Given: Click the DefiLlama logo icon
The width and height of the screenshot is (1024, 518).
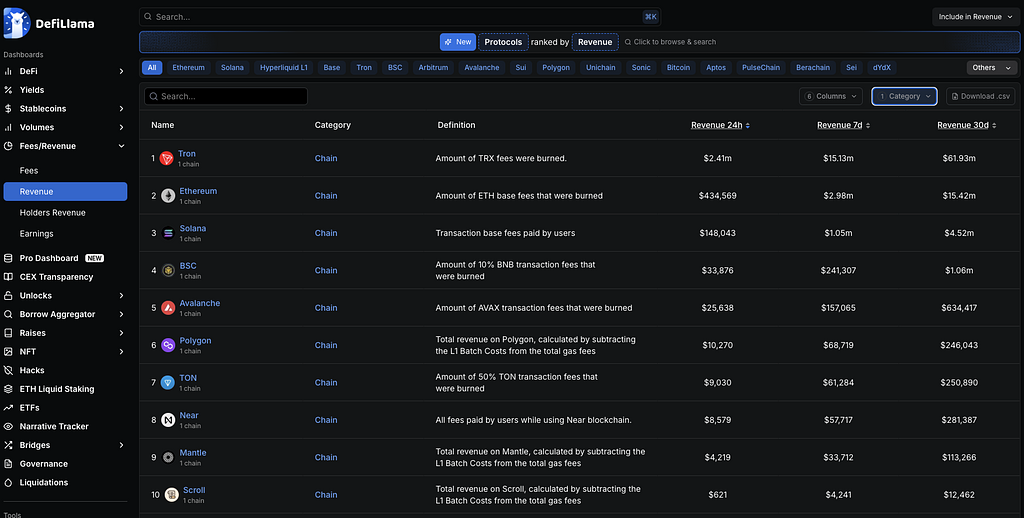Looking at the screenshot, I should [18, 23].
